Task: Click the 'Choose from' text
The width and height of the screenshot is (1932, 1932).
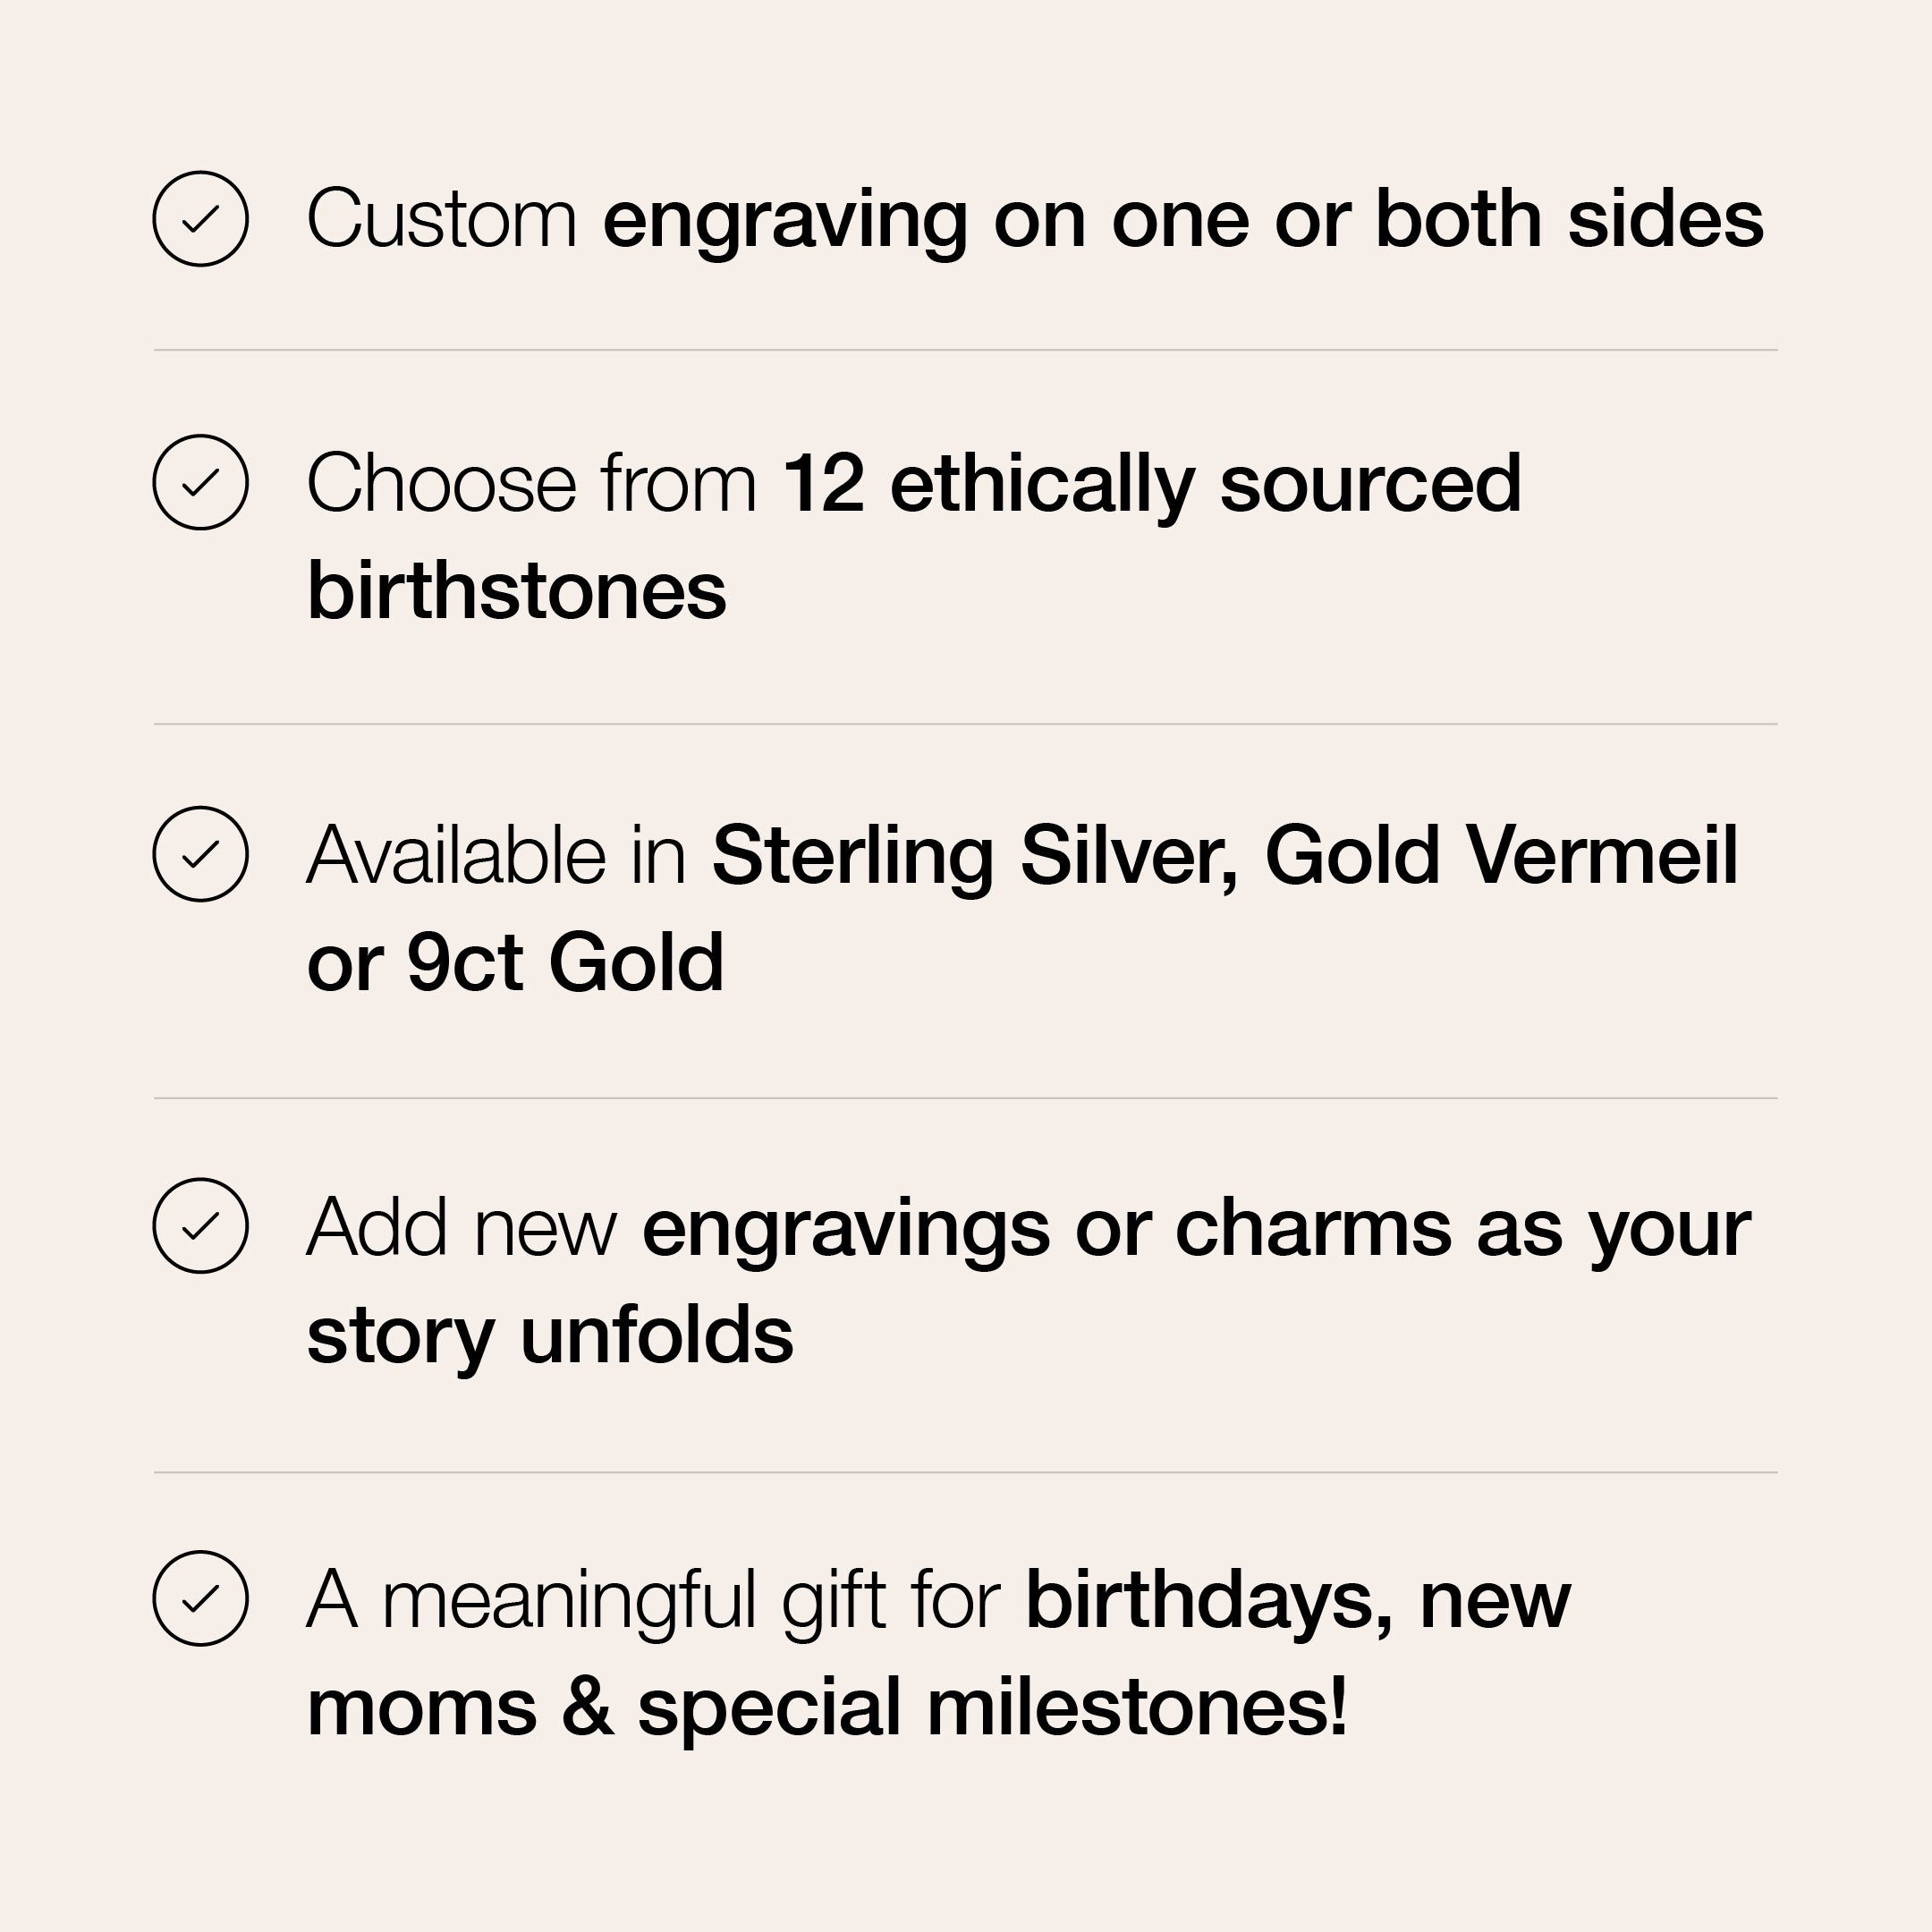Action: [x=531, y=483]
